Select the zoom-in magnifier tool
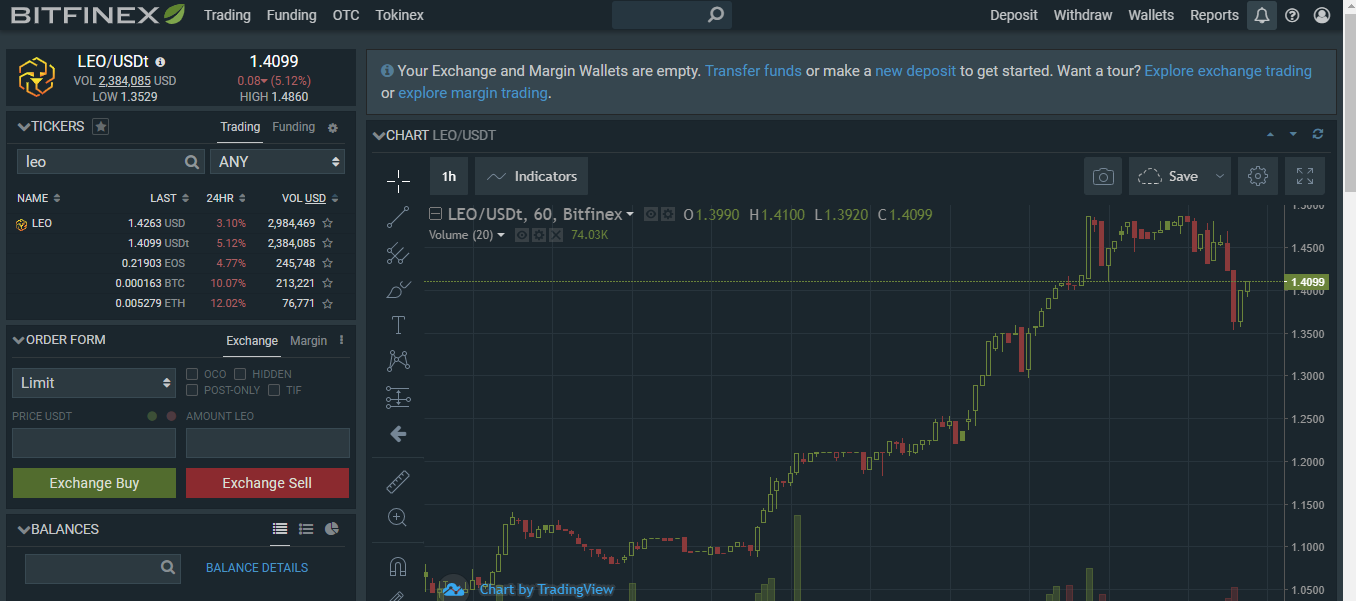1356x601 pixels. click(397, 517)
